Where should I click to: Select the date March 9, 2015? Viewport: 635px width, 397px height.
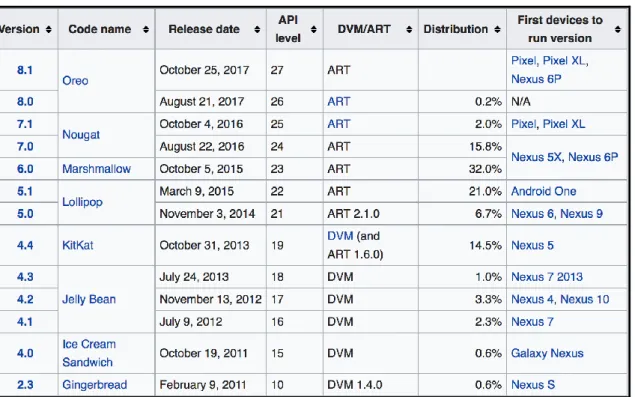click(x=197, y=191)
